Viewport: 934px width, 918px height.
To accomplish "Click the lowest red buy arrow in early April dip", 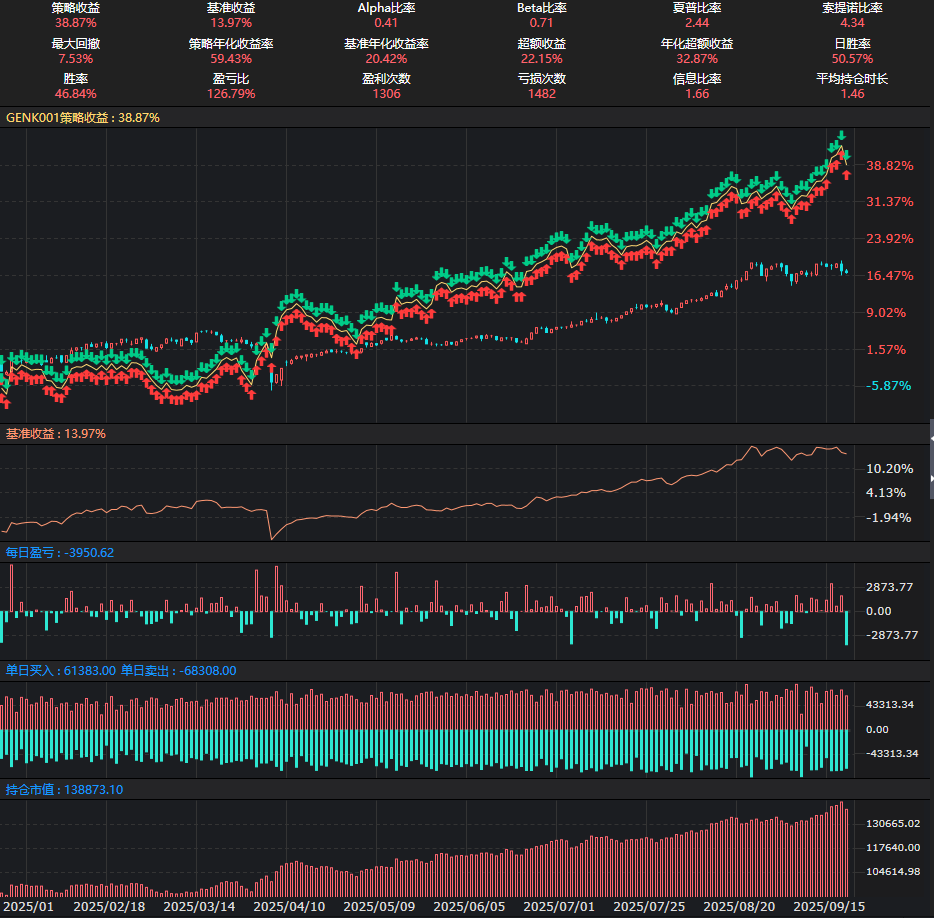I will (251, 394).
